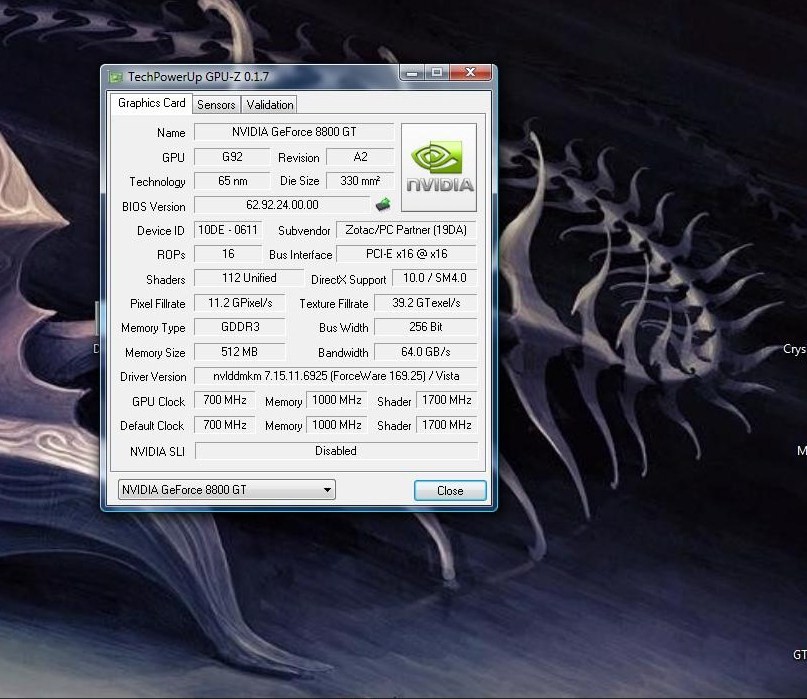Click the GPU field showing G92
807x699 pixels.
click(232, 156)
